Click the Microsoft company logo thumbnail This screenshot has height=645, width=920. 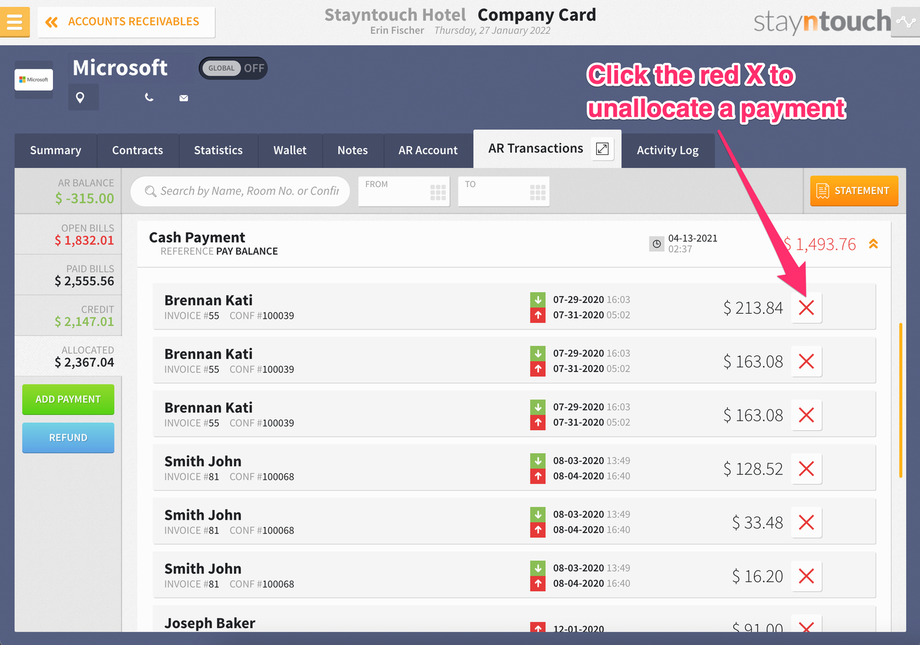(33, 79)
